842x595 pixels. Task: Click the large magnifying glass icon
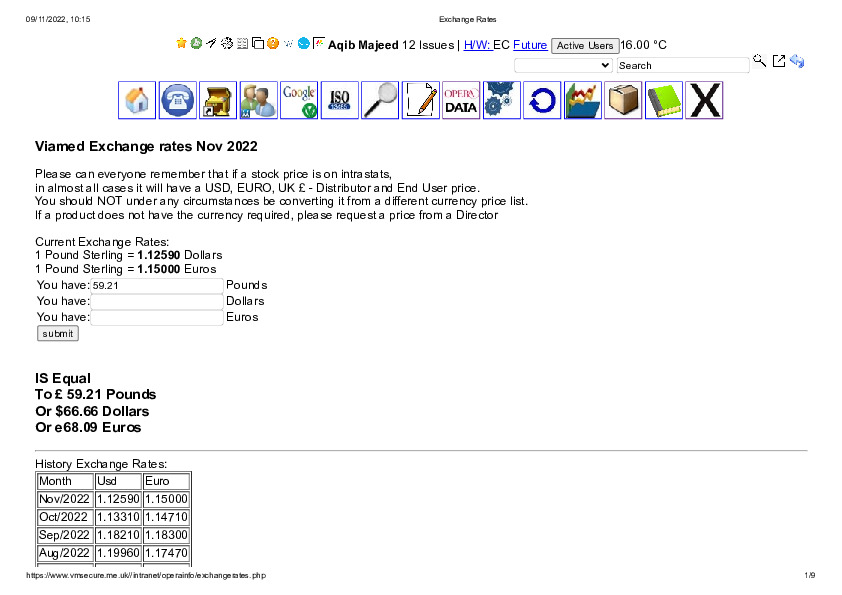(x=380, y=100)
